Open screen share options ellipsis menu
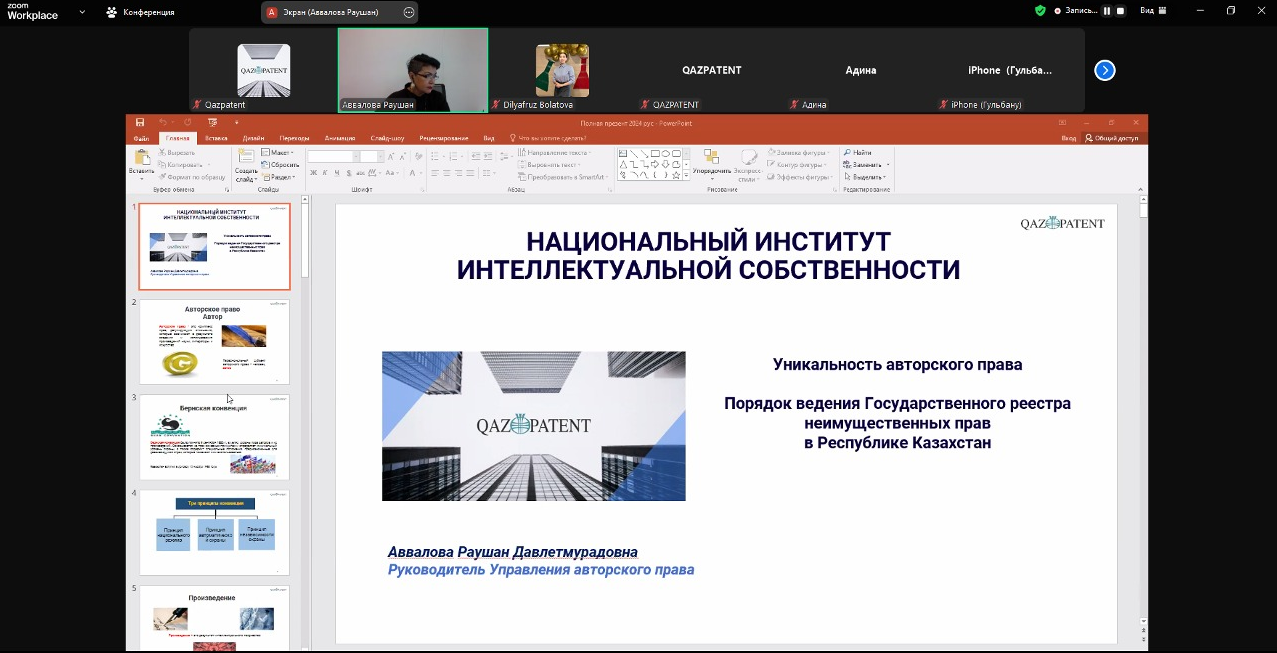Viewport: 1277px width, 653px height. [x=408, y=12]
